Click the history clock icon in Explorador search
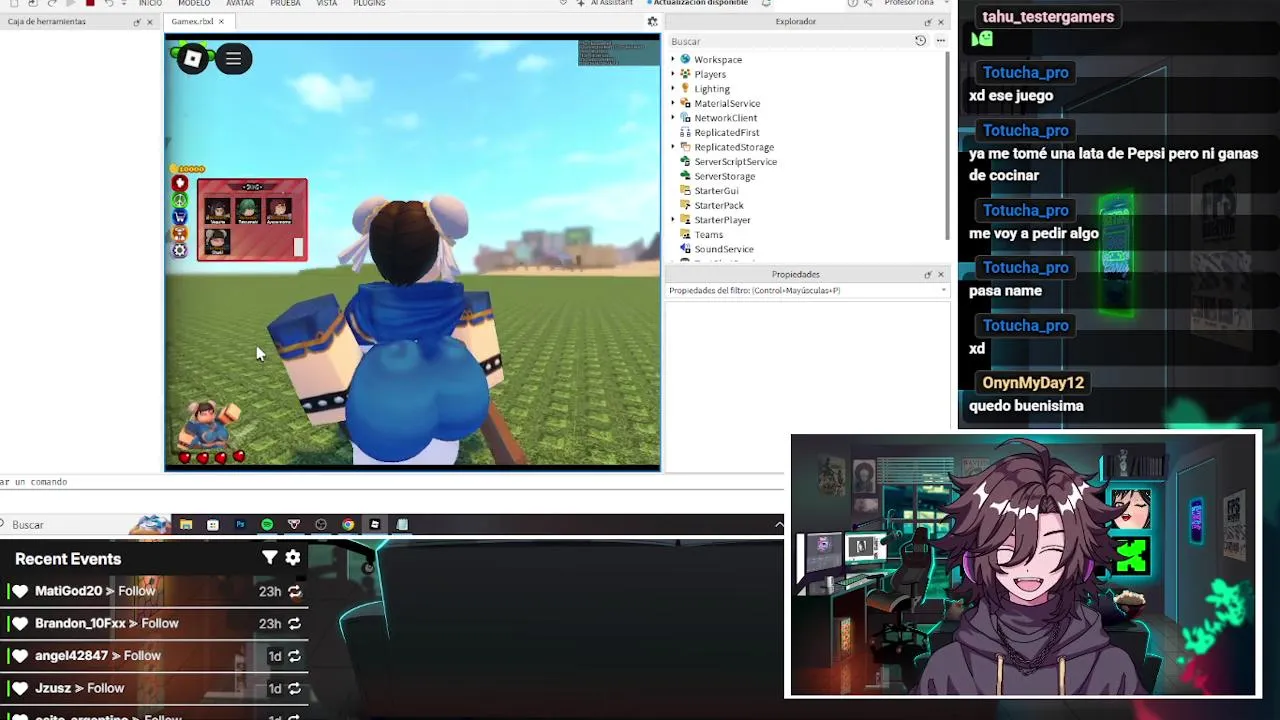This screenshot has width=1280, height=720. coord(920,41)
